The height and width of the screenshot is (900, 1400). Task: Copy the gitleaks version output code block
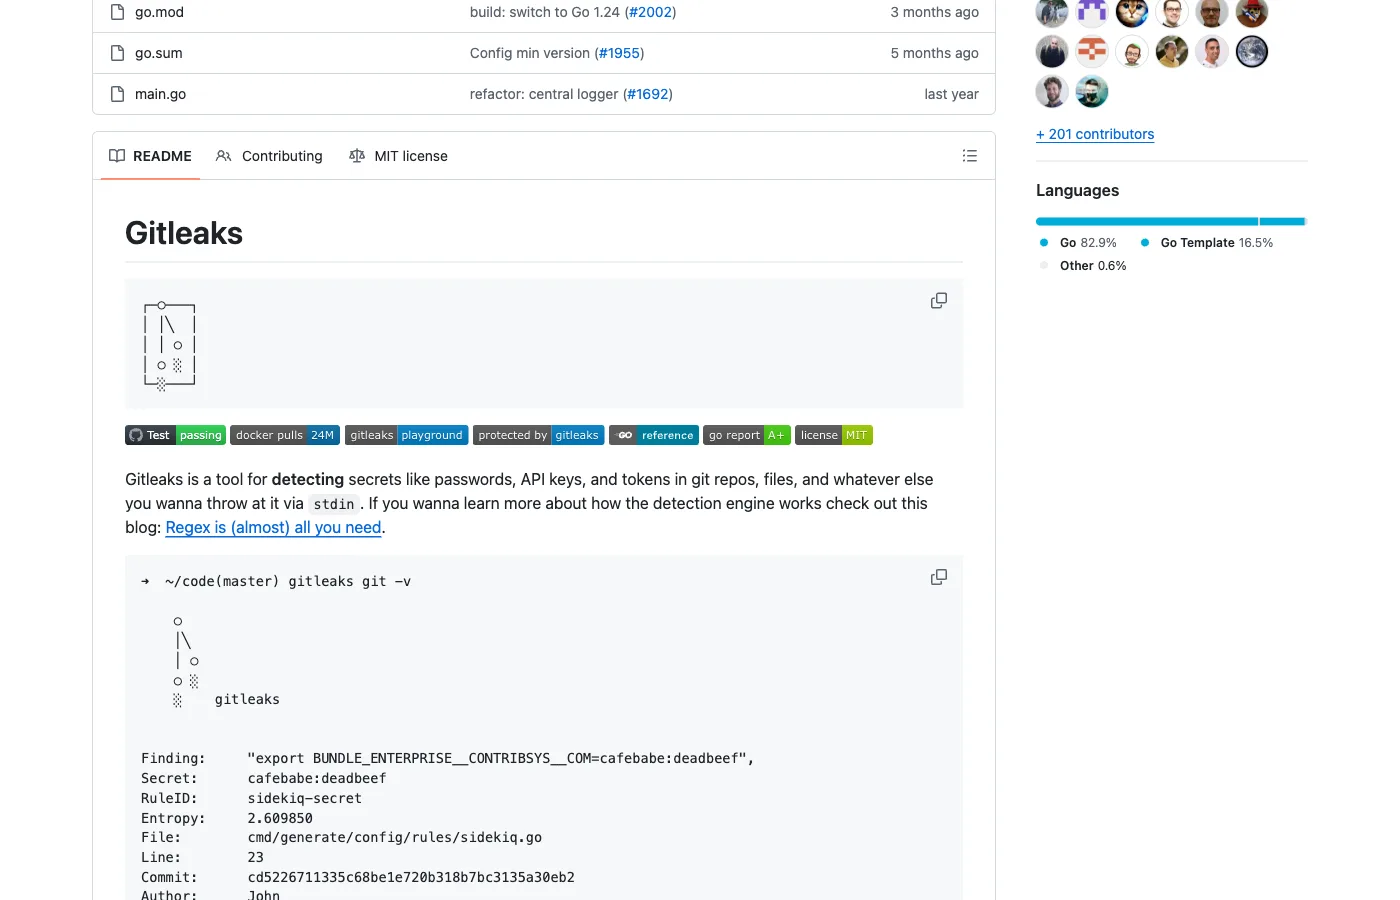point(938,577)
